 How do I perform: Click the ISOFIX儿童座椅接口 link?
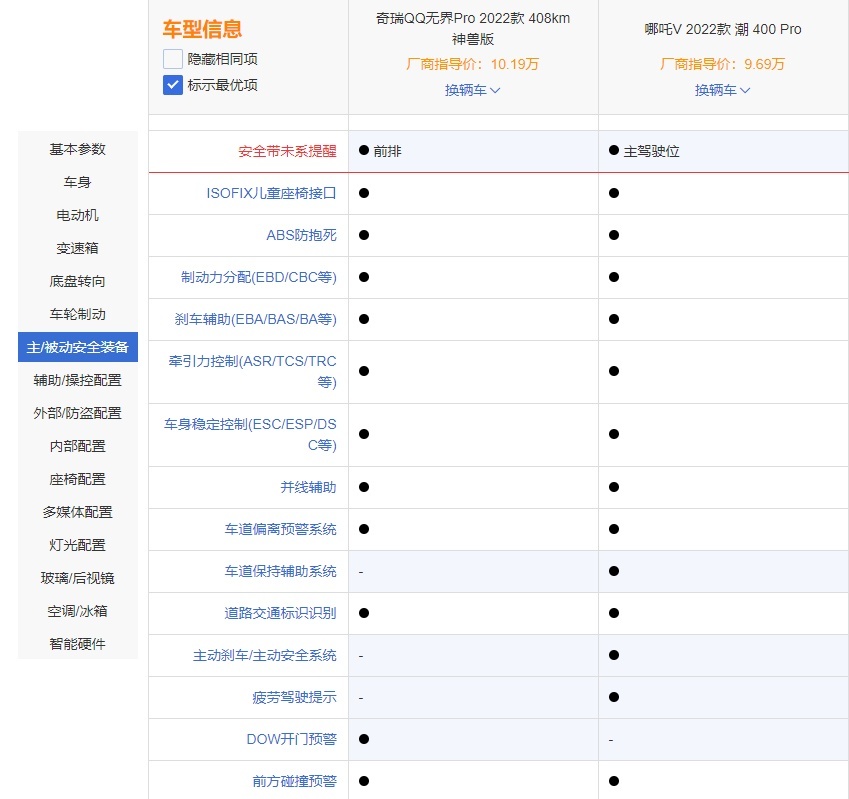tap(271, 193)
